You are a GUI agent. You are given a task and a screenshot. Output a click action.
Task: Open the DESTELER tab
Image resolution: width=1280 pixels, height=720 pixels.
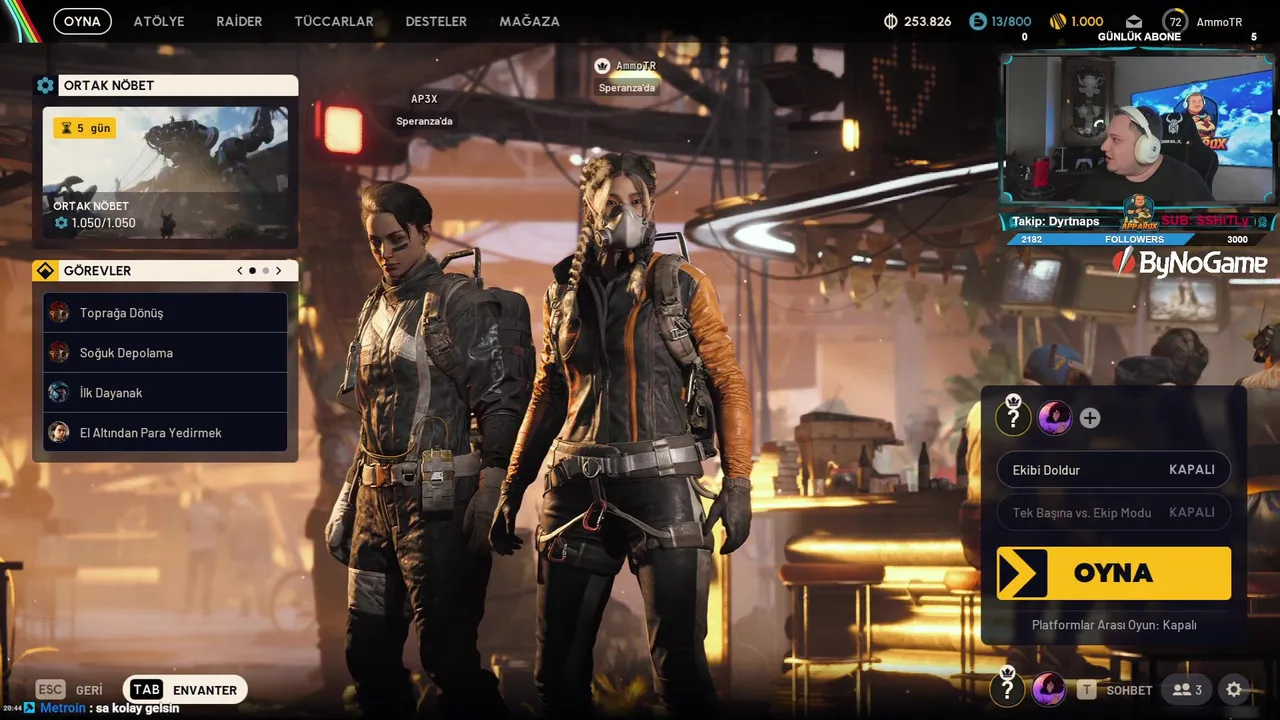436,21
